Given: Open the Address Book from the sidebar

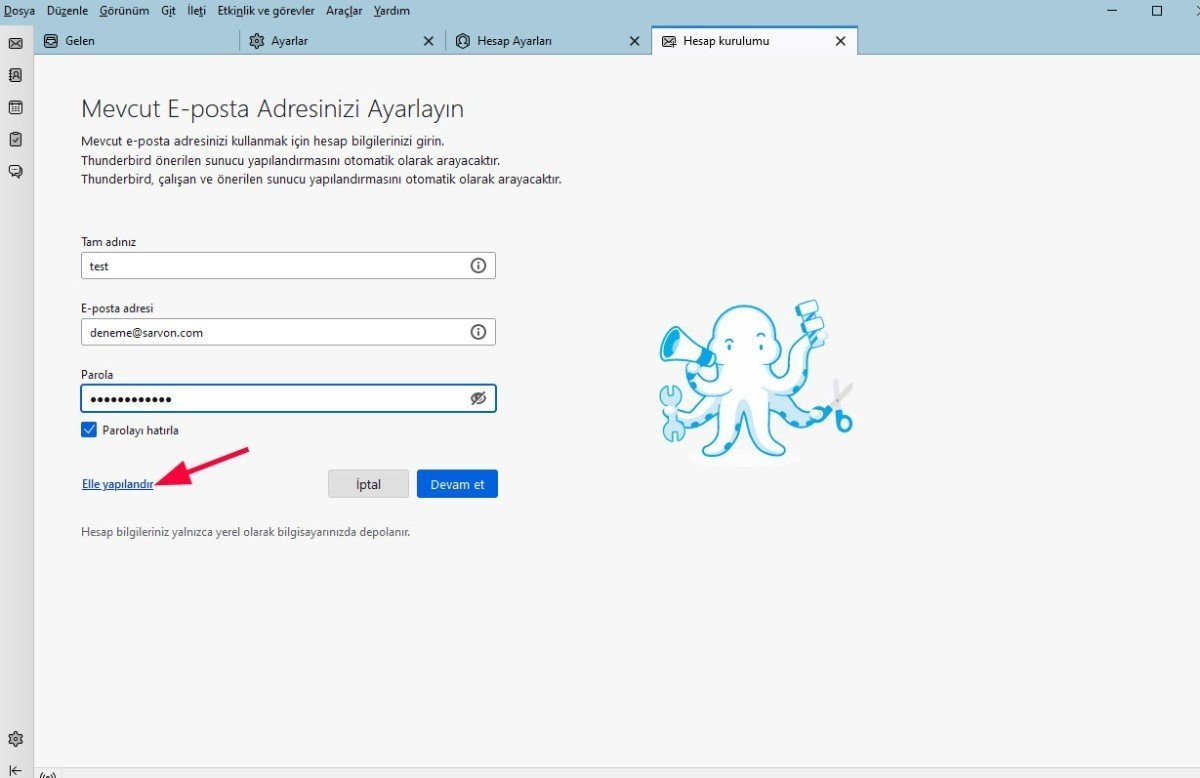Looking at the screenshot, I should click(15, 75).
